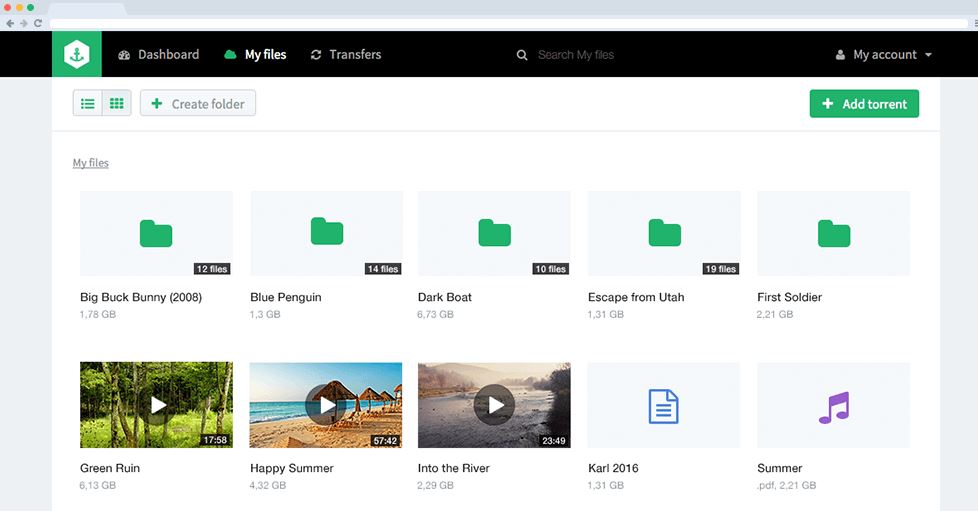Viewport: 978px width, 511px height.
Task: Switch to list view
Action: pyautogui.click(x=88, y=104)
